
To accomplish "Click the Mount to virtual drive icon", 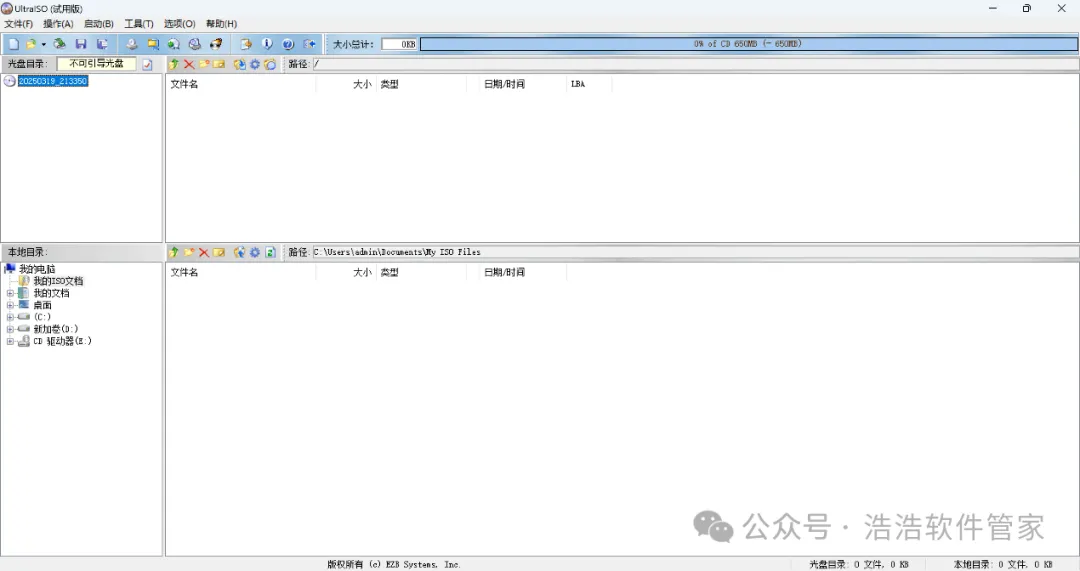I will pyautogui.click(x=195, y=44).
